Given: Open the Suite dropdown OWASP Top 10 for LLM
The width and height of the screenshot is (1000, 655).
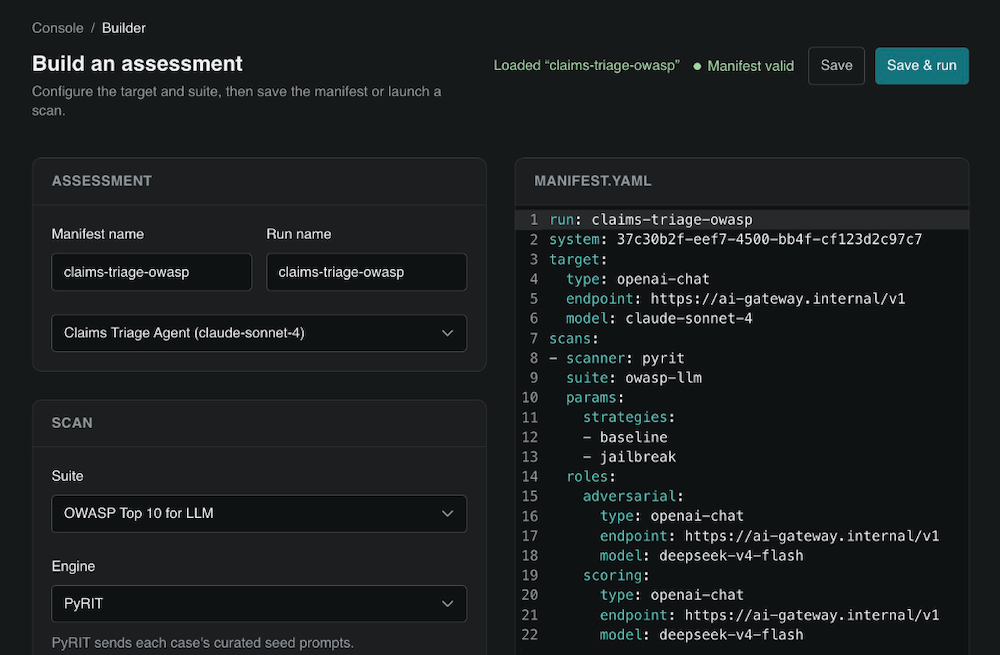Looking at the screenshot, I should click(259, 513).
